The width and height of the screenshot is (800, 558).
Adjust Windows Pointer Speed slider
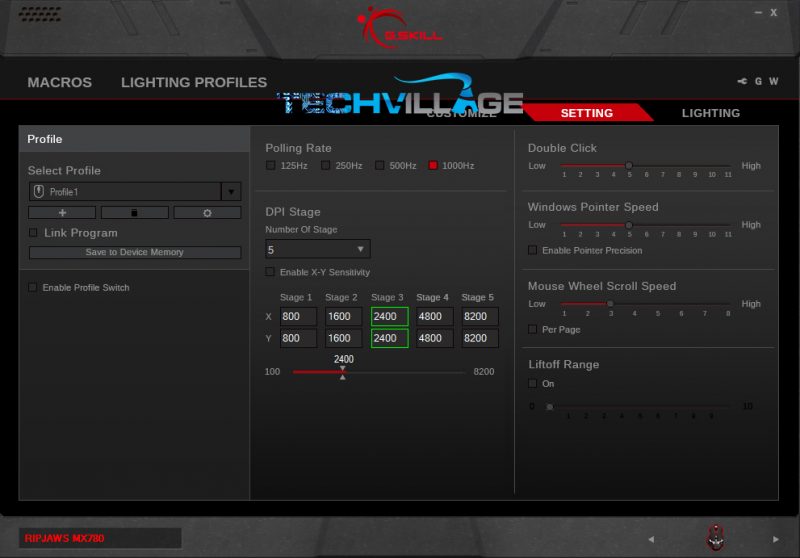pyautogui.click(x=629, y=225)
